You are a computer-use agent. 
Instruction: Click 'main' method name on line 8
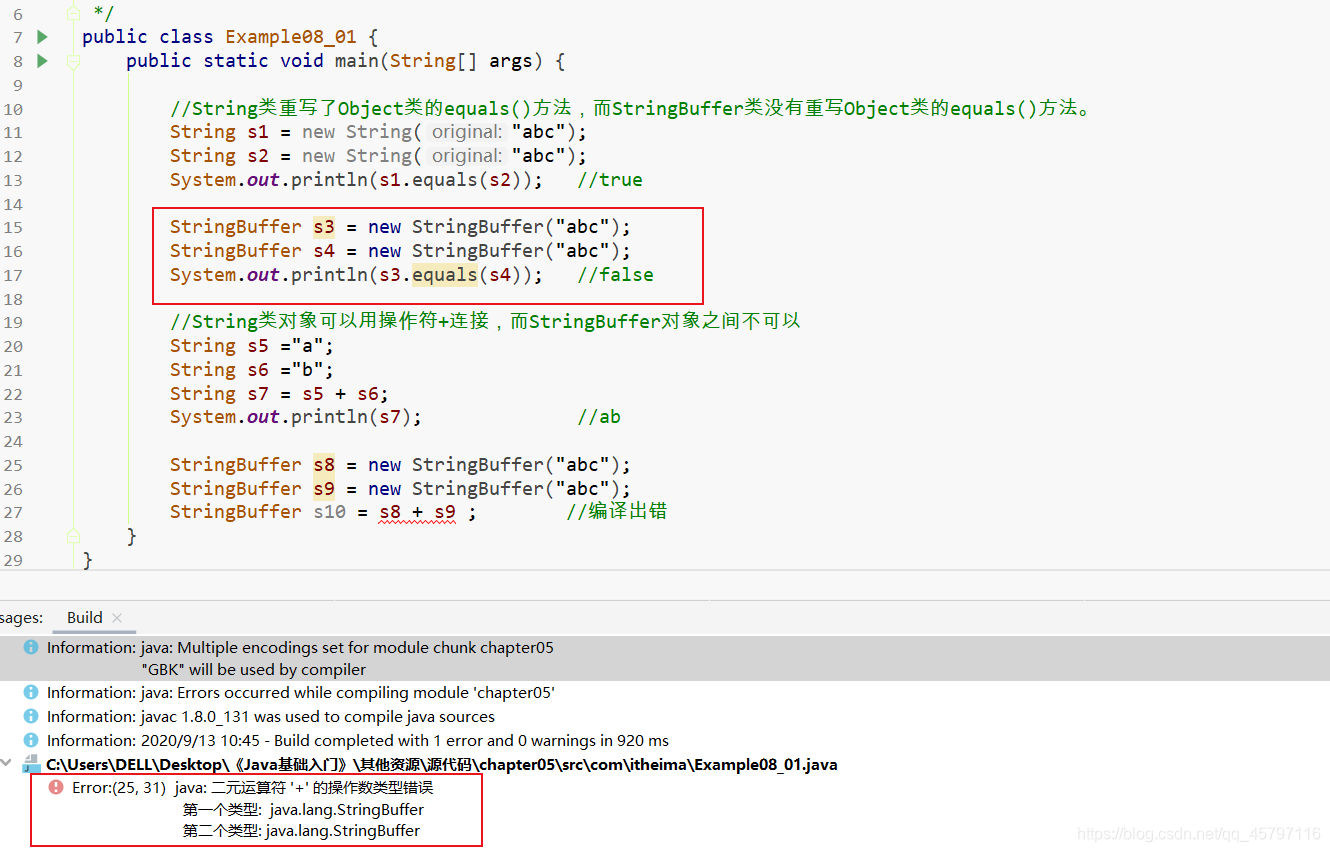point(357,61)
